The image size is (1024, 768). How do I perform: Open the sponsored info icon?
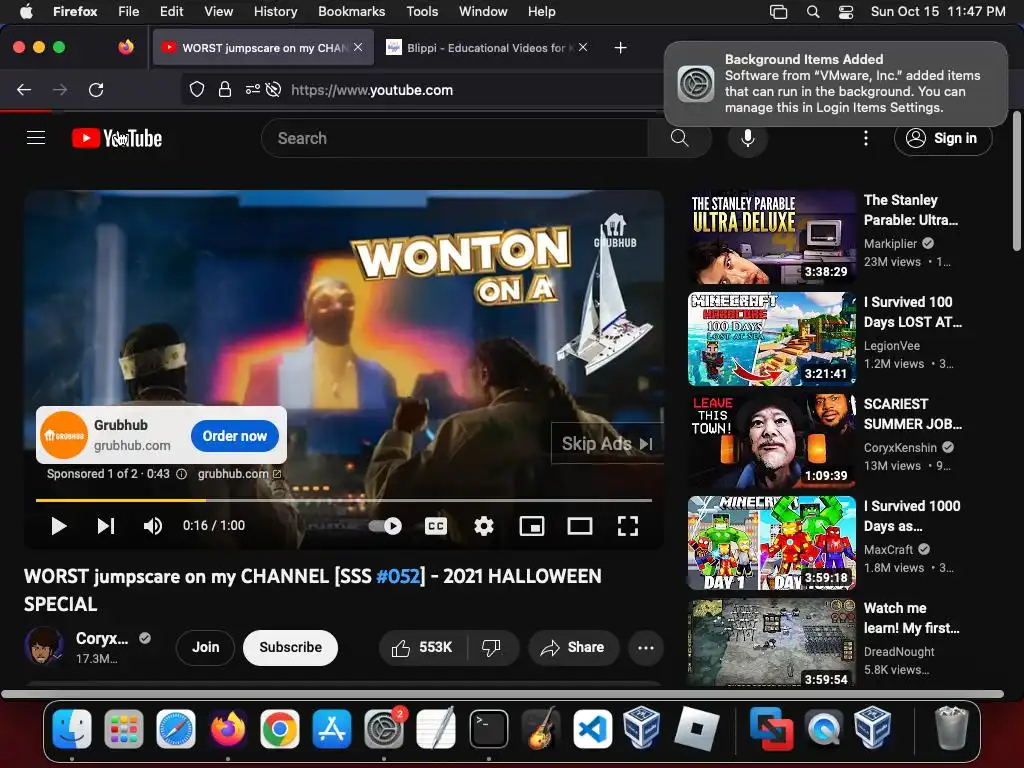(182, 474)
